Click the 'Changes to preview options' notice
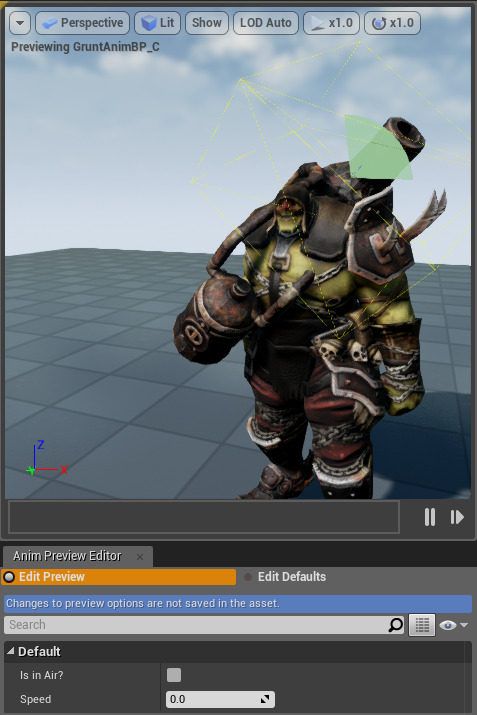Viewport: 477px width, 715px height. click(x=238, y=603)
